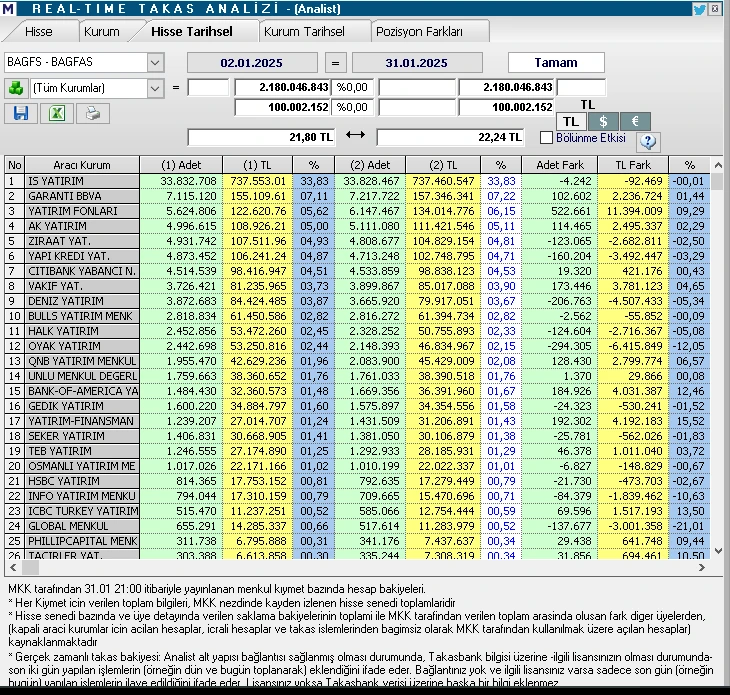This screenshot has width=730, height=695.
Task: Click the Tamam button
Action: 556,63
